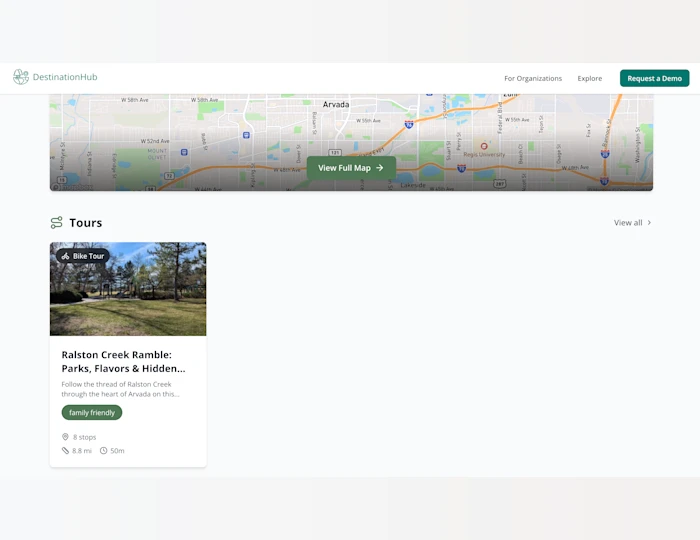Click the bicycle icon in Bike Tour badge
This screenshot has width=700, height=540.
66,256
